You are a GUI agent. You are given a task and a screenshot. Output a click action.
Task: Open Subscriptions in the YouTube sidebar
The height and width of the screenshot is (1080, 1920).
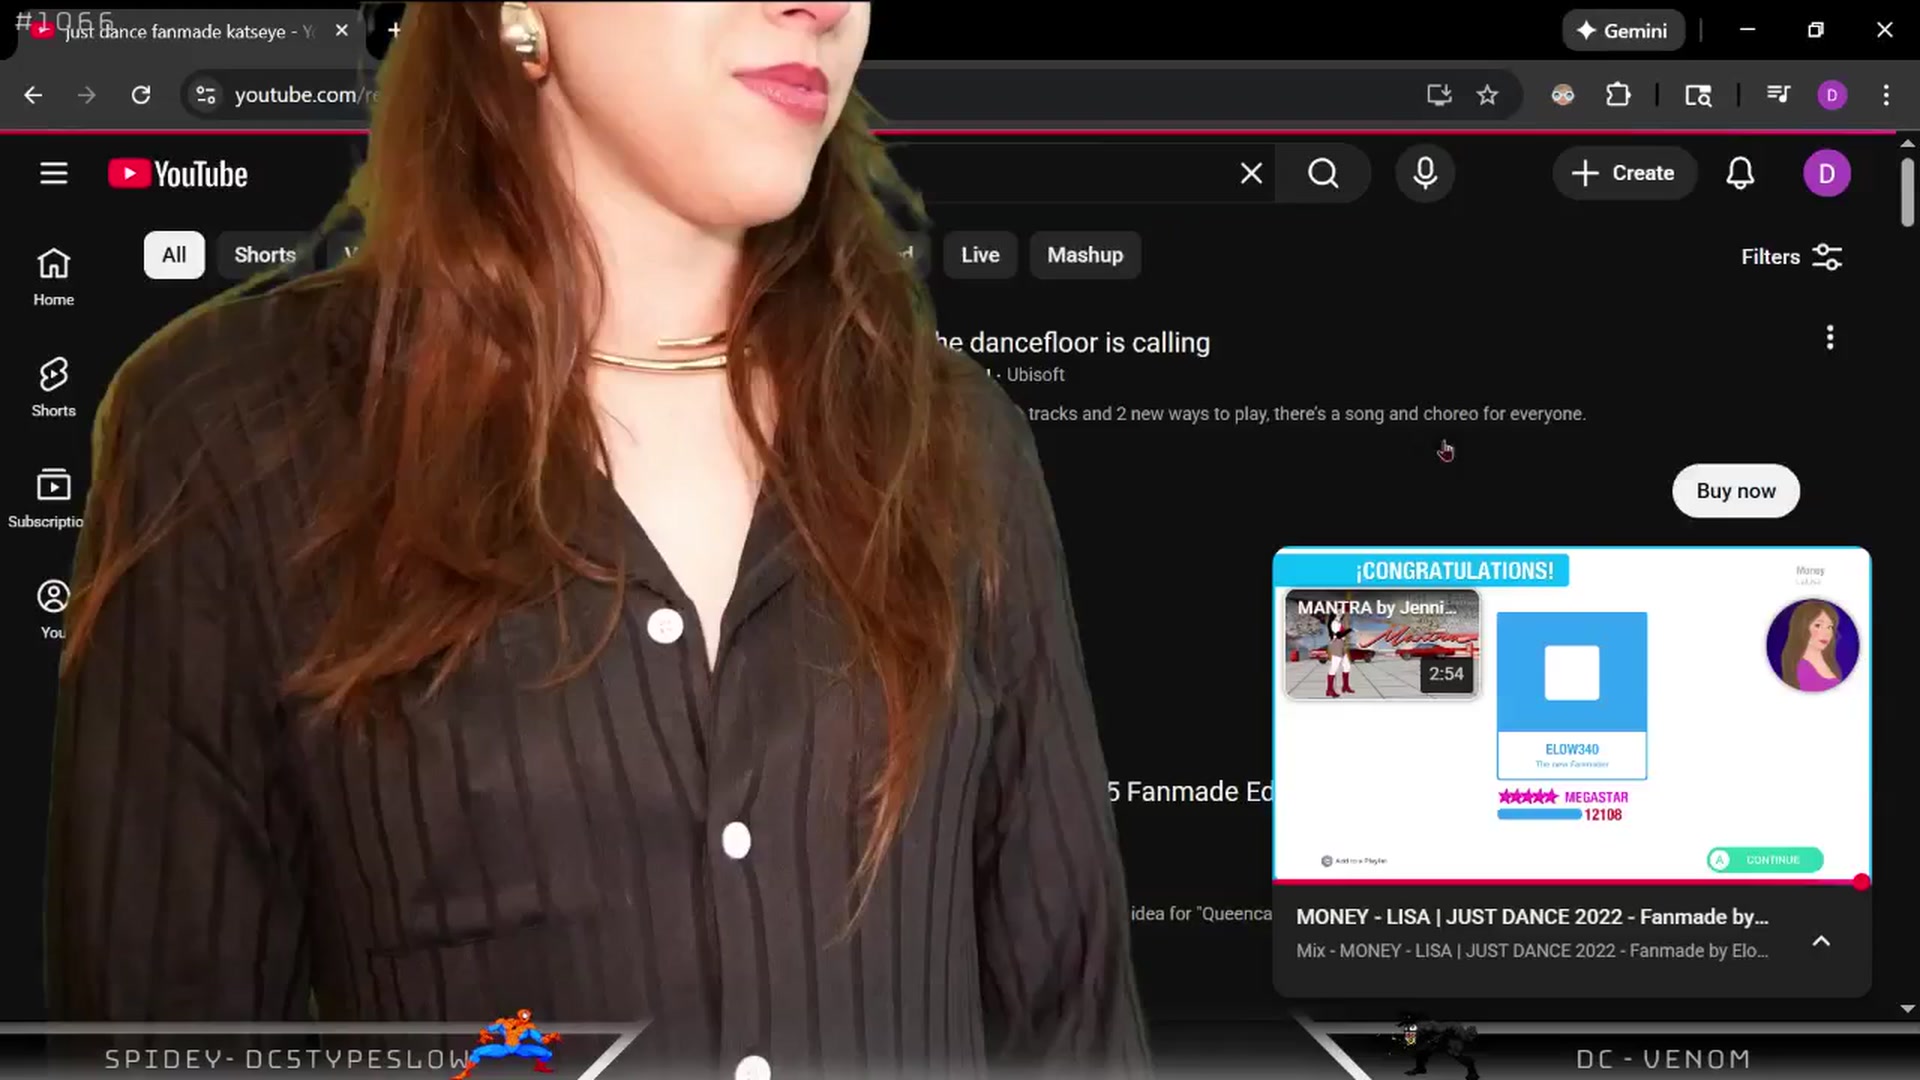(46, 499)
